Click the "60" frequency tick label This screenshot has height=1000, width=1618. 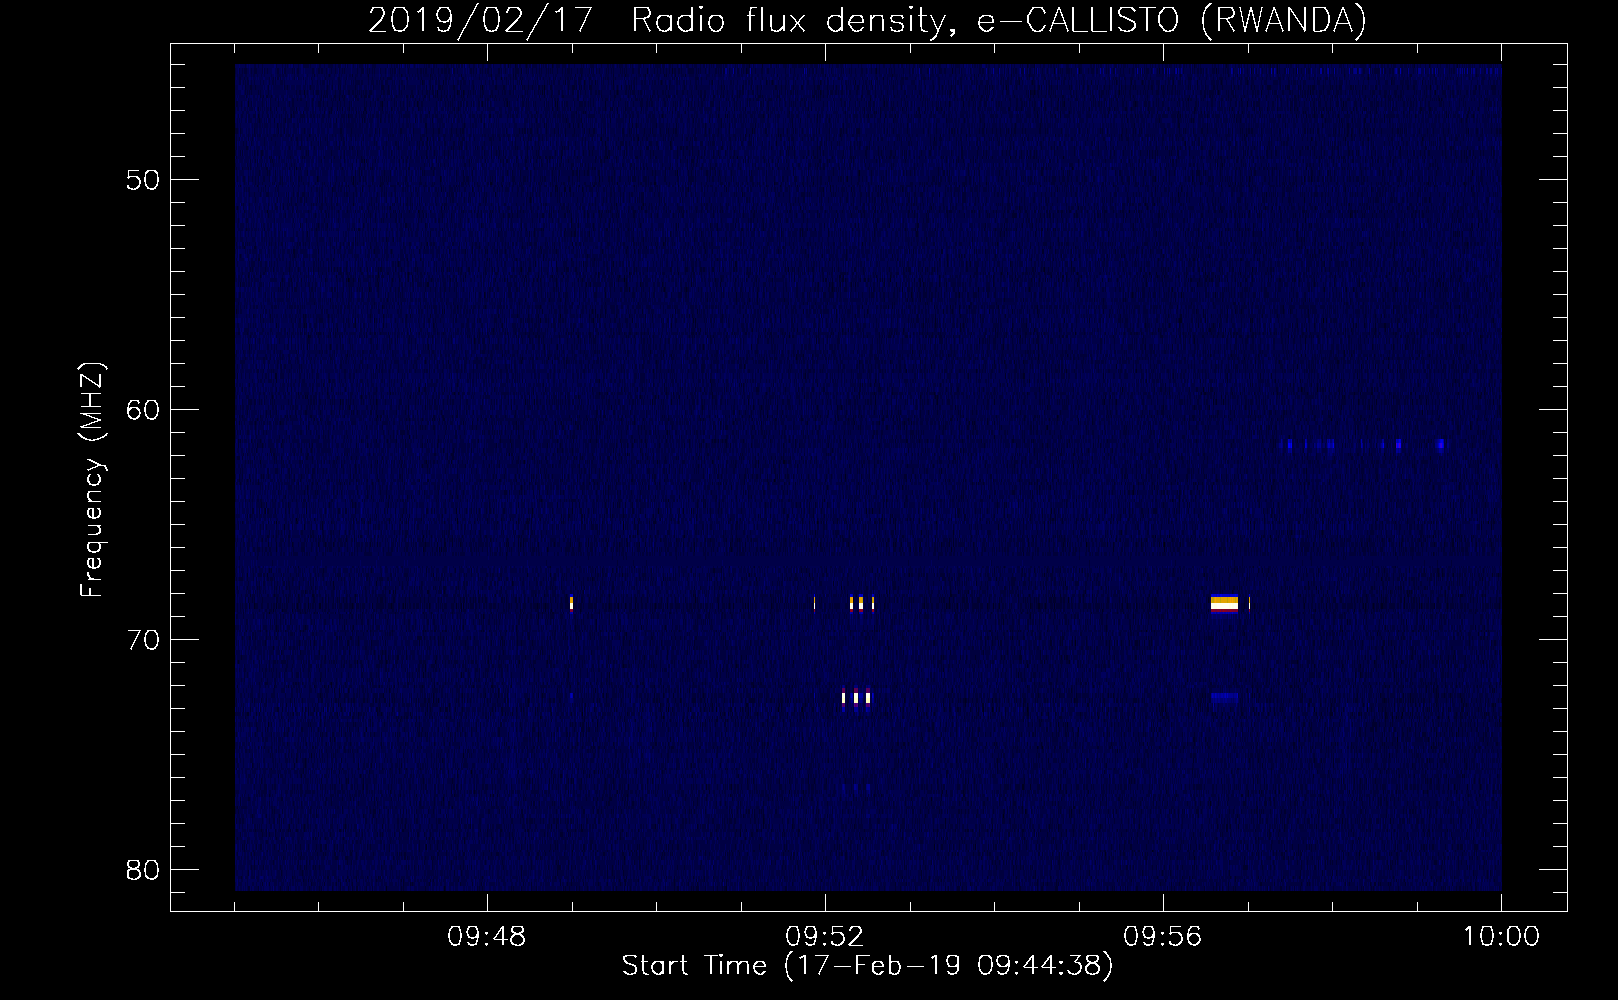144,410
